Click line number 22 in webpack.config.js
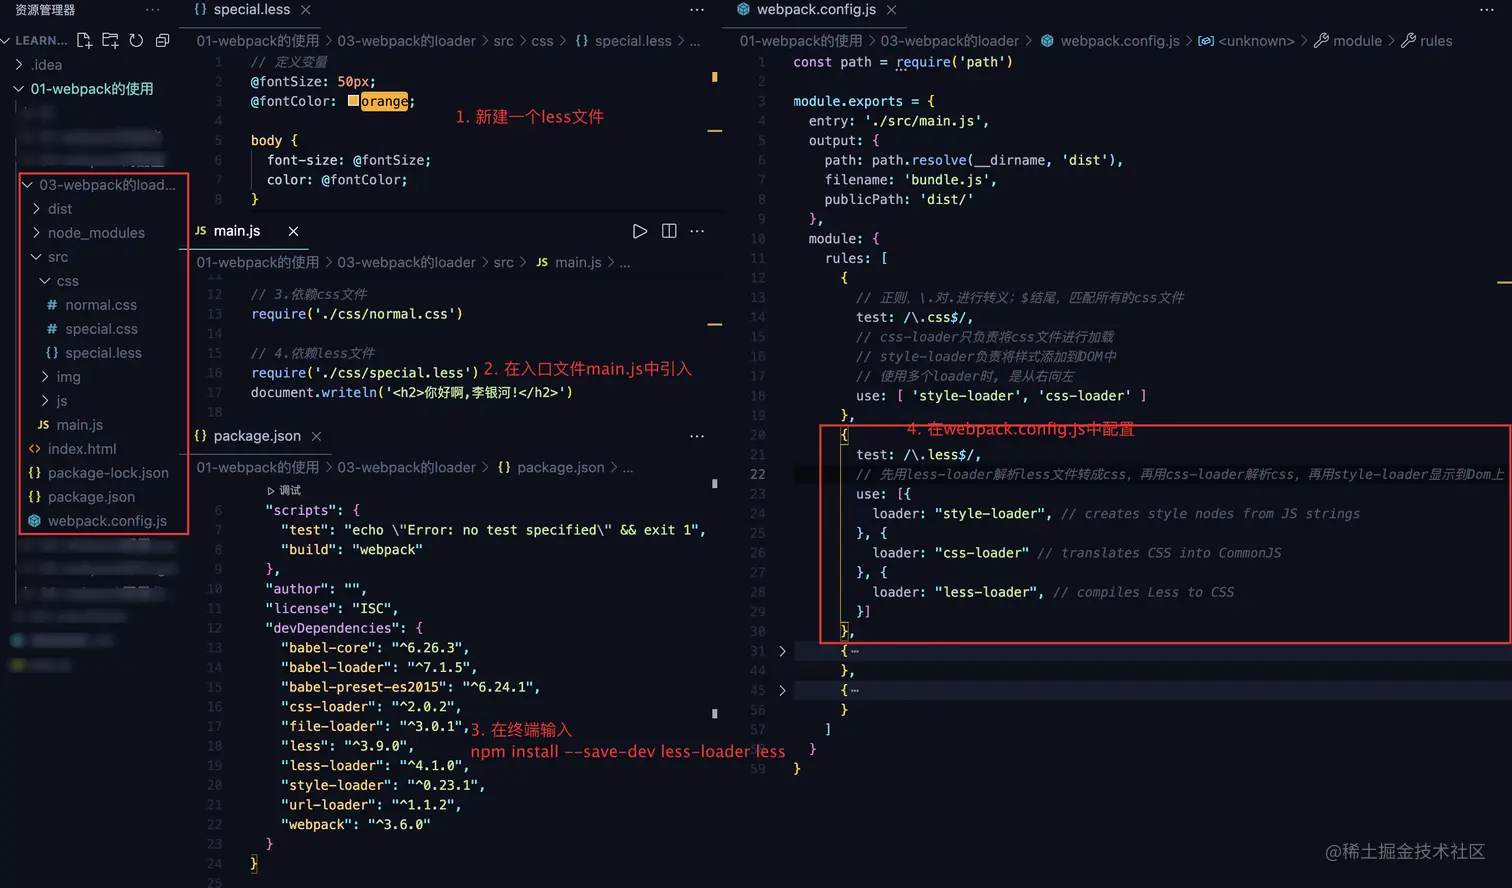Image resolution: width=1512 pixels, height=888 pixels. [757, 474]
